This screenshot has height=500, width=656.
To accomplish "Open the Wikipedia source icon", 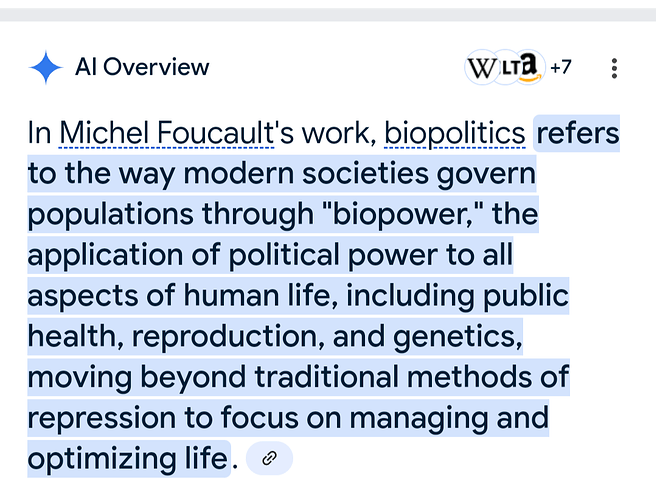I will 481,67.
